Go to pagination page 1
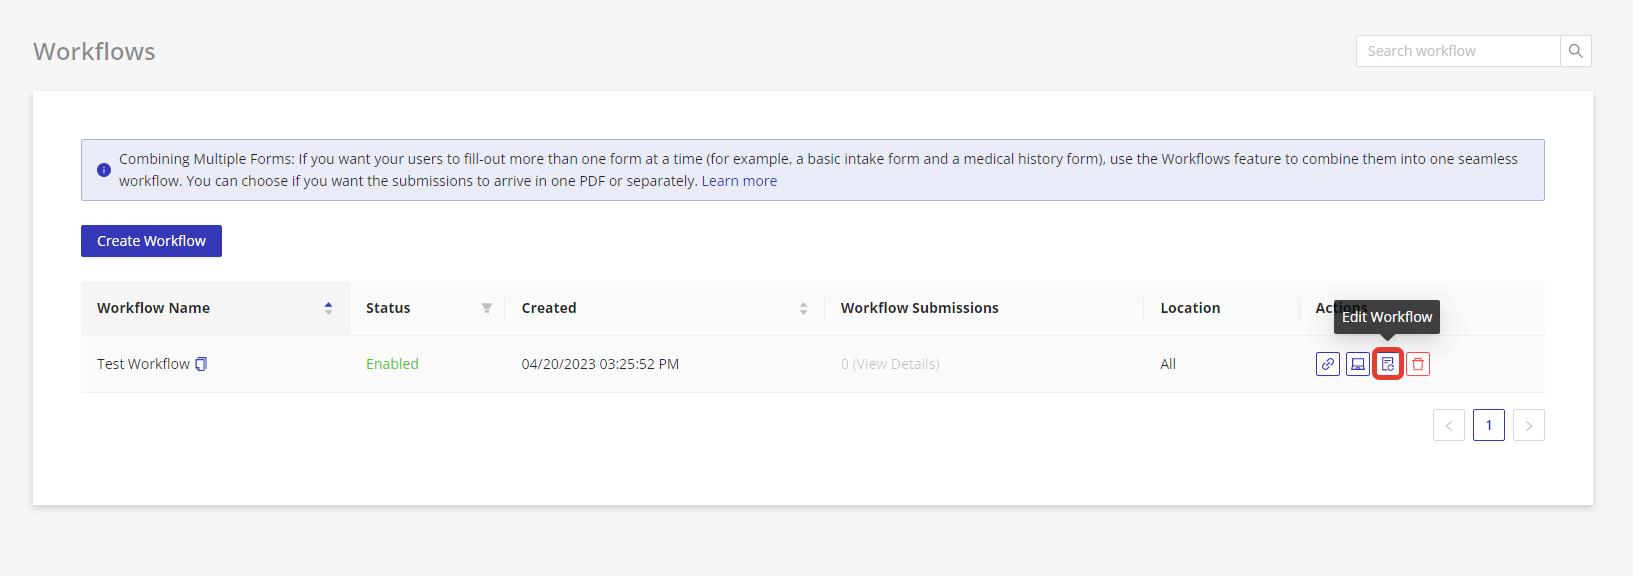The image size is (1633, 576). coord(1489,425)
